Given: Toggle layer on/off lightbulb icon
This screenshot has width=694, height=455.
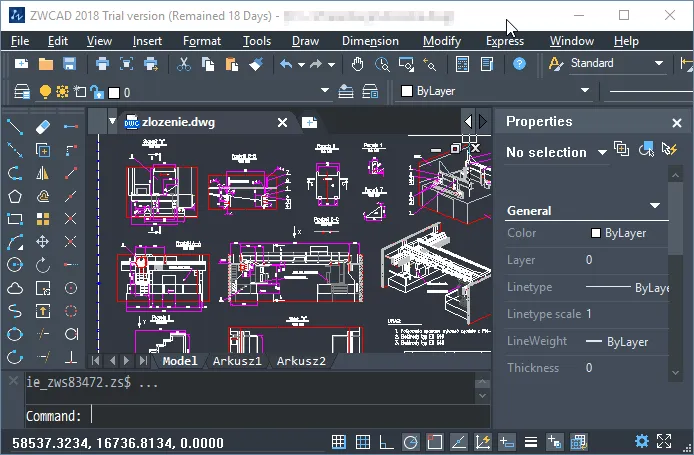Looking at the screenshot, I should 45,92.
